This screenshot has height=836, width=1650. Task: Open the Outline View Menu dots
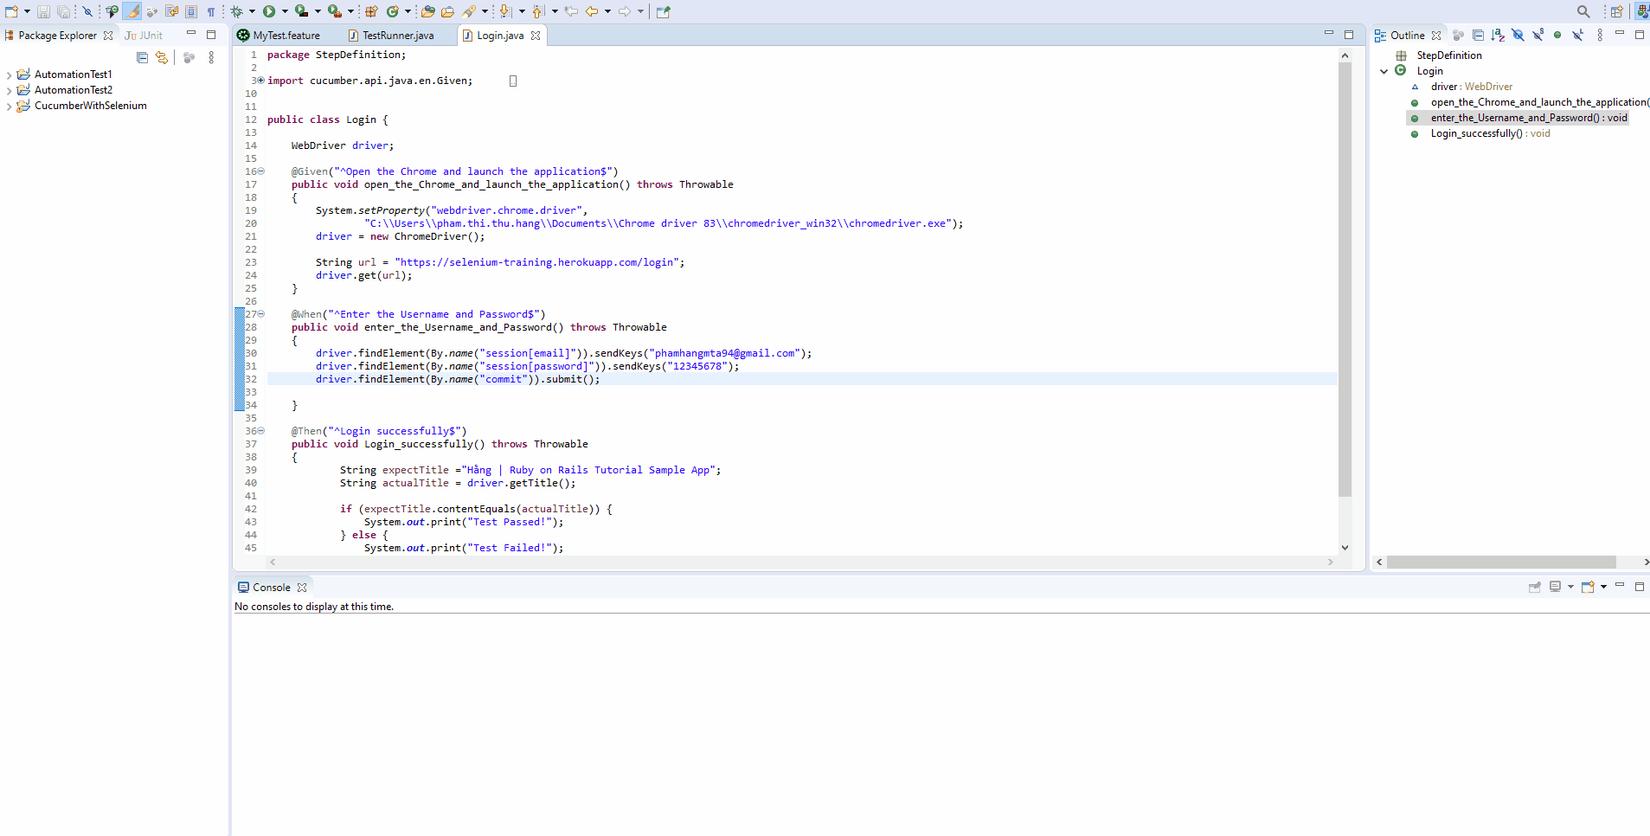tap(1600, 34)
